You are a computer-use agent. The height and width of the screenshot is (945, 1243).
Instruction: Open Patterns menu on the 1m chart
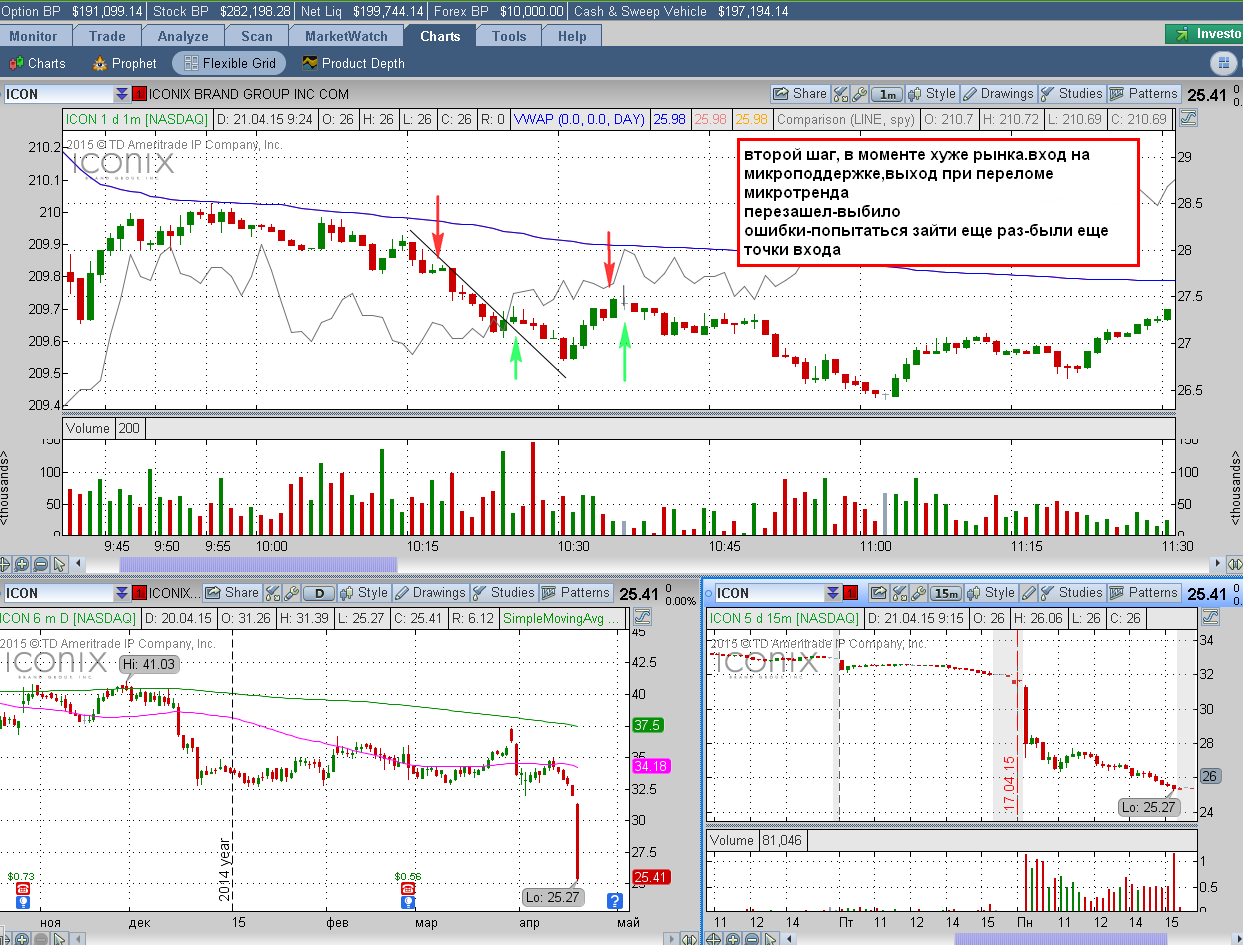tap(1144, 94)
